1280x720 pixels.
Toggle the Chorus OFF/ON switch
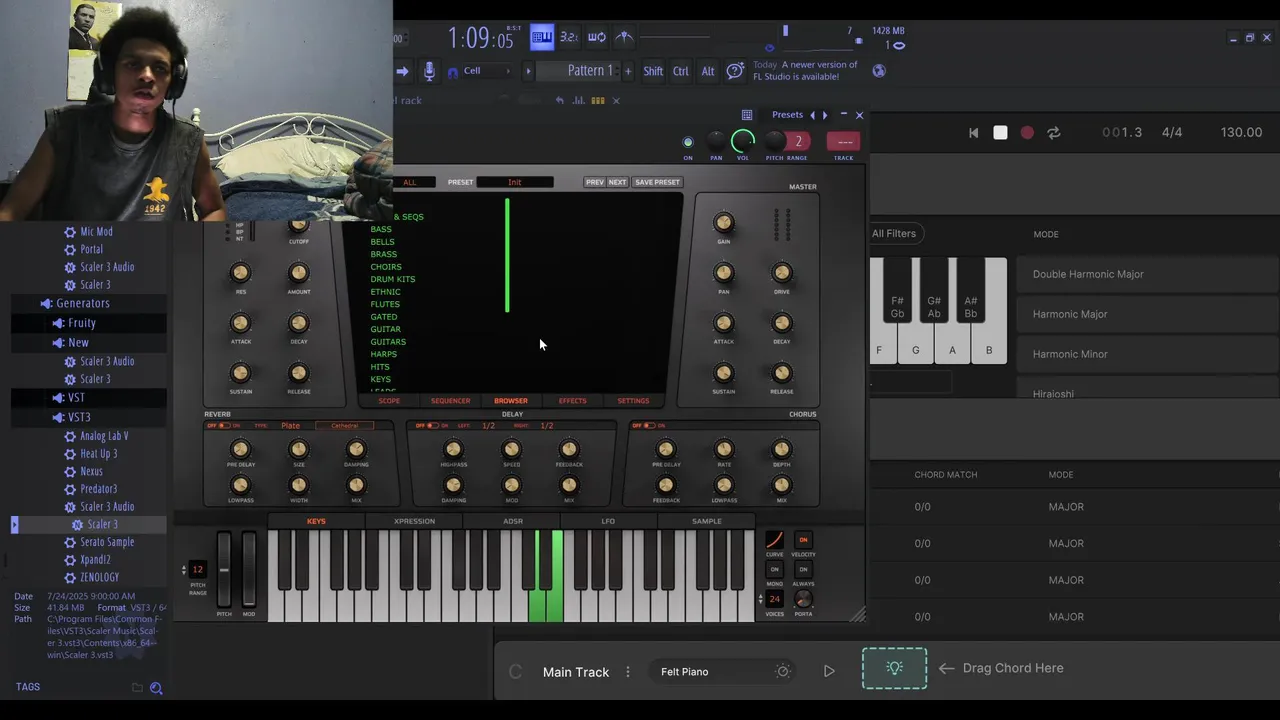[648, 426]
